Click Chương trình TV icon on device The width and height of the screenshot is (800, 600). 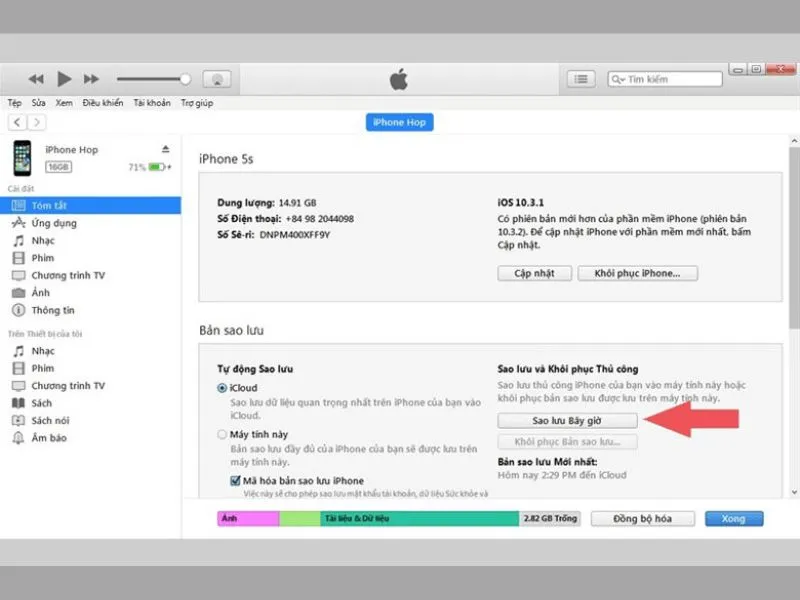pyautogui.click(x=18, y=386)
